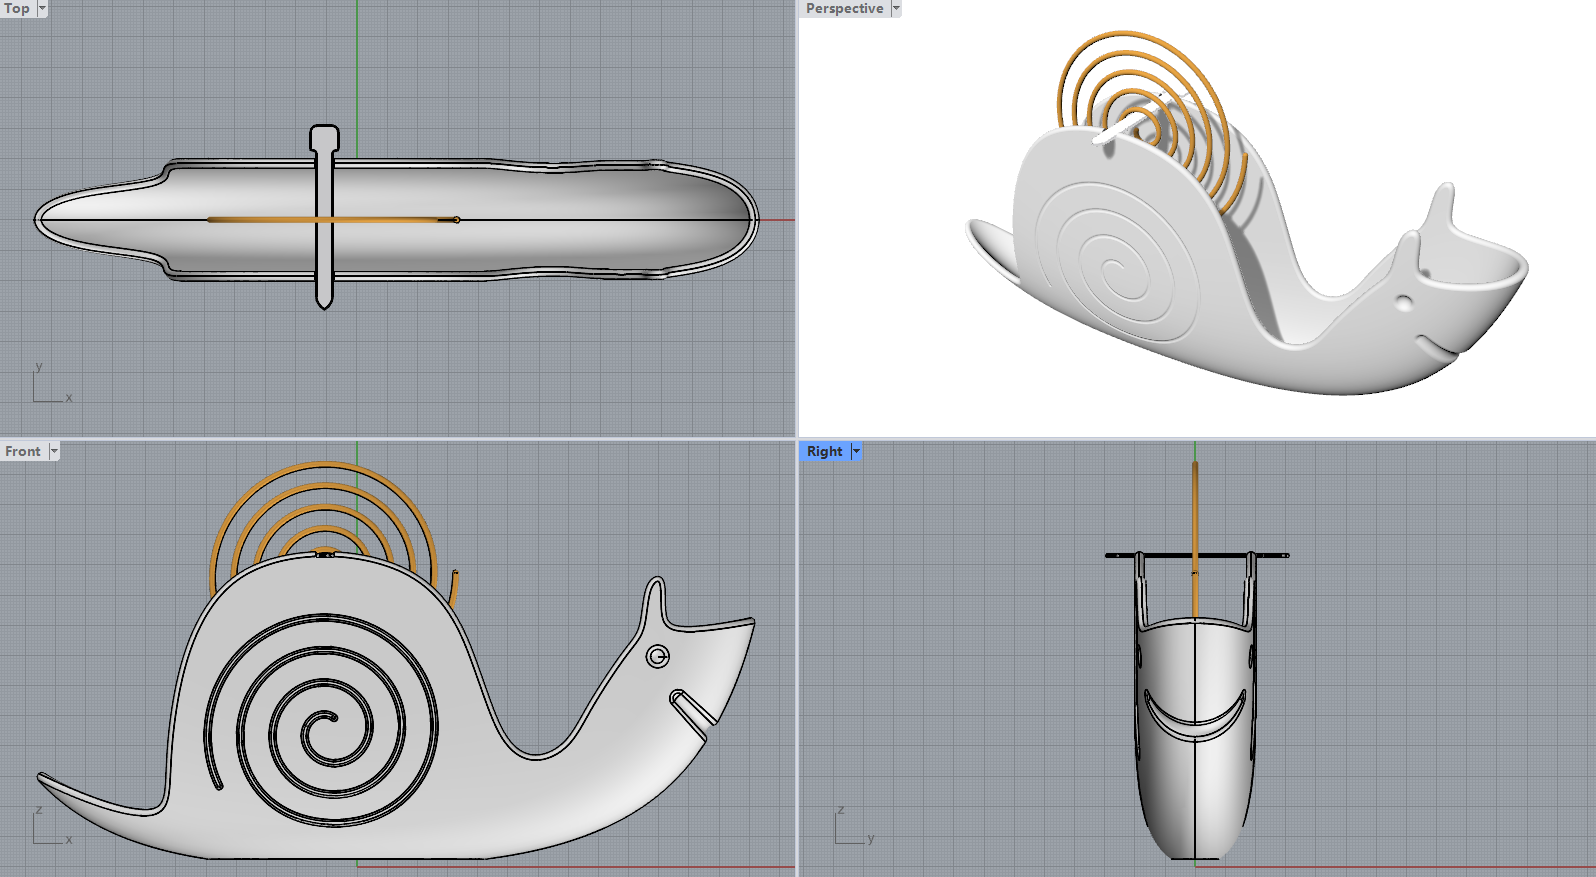
Task: Select the snail's mouth slot in Front view
Action: tap(692, 708)
